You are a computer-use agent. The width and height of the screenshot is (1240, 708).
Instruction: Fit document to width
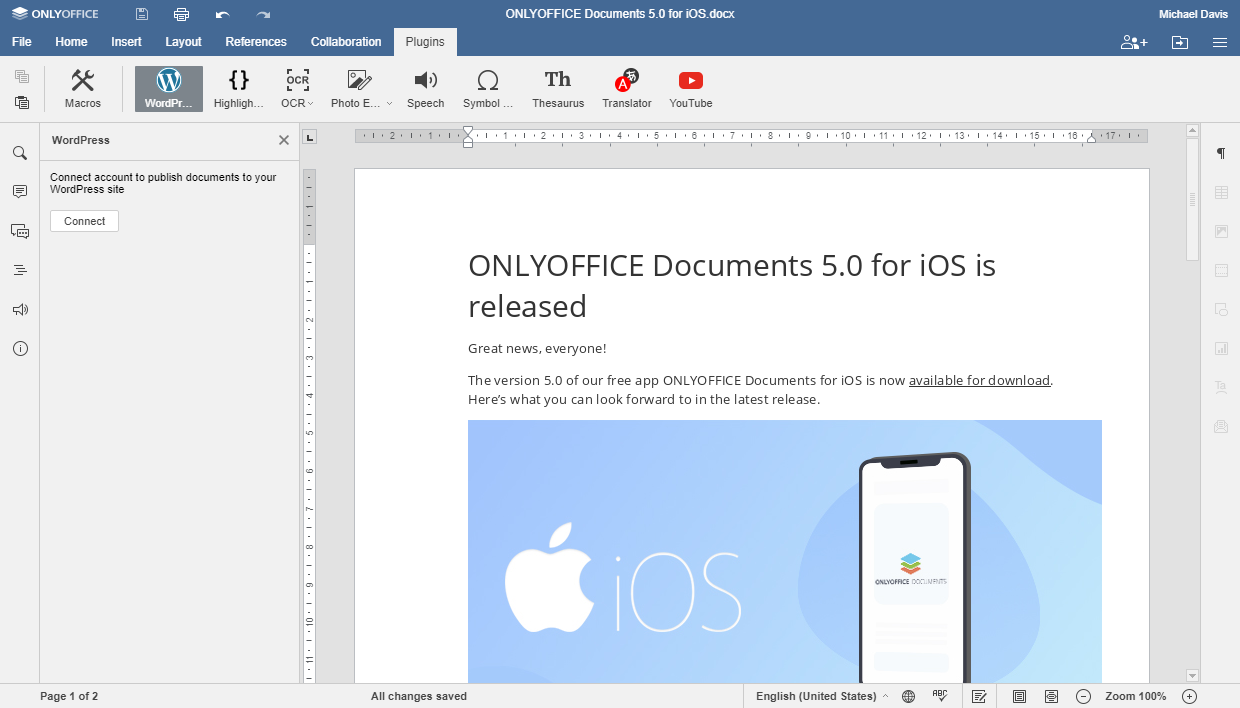point(1051,696)
